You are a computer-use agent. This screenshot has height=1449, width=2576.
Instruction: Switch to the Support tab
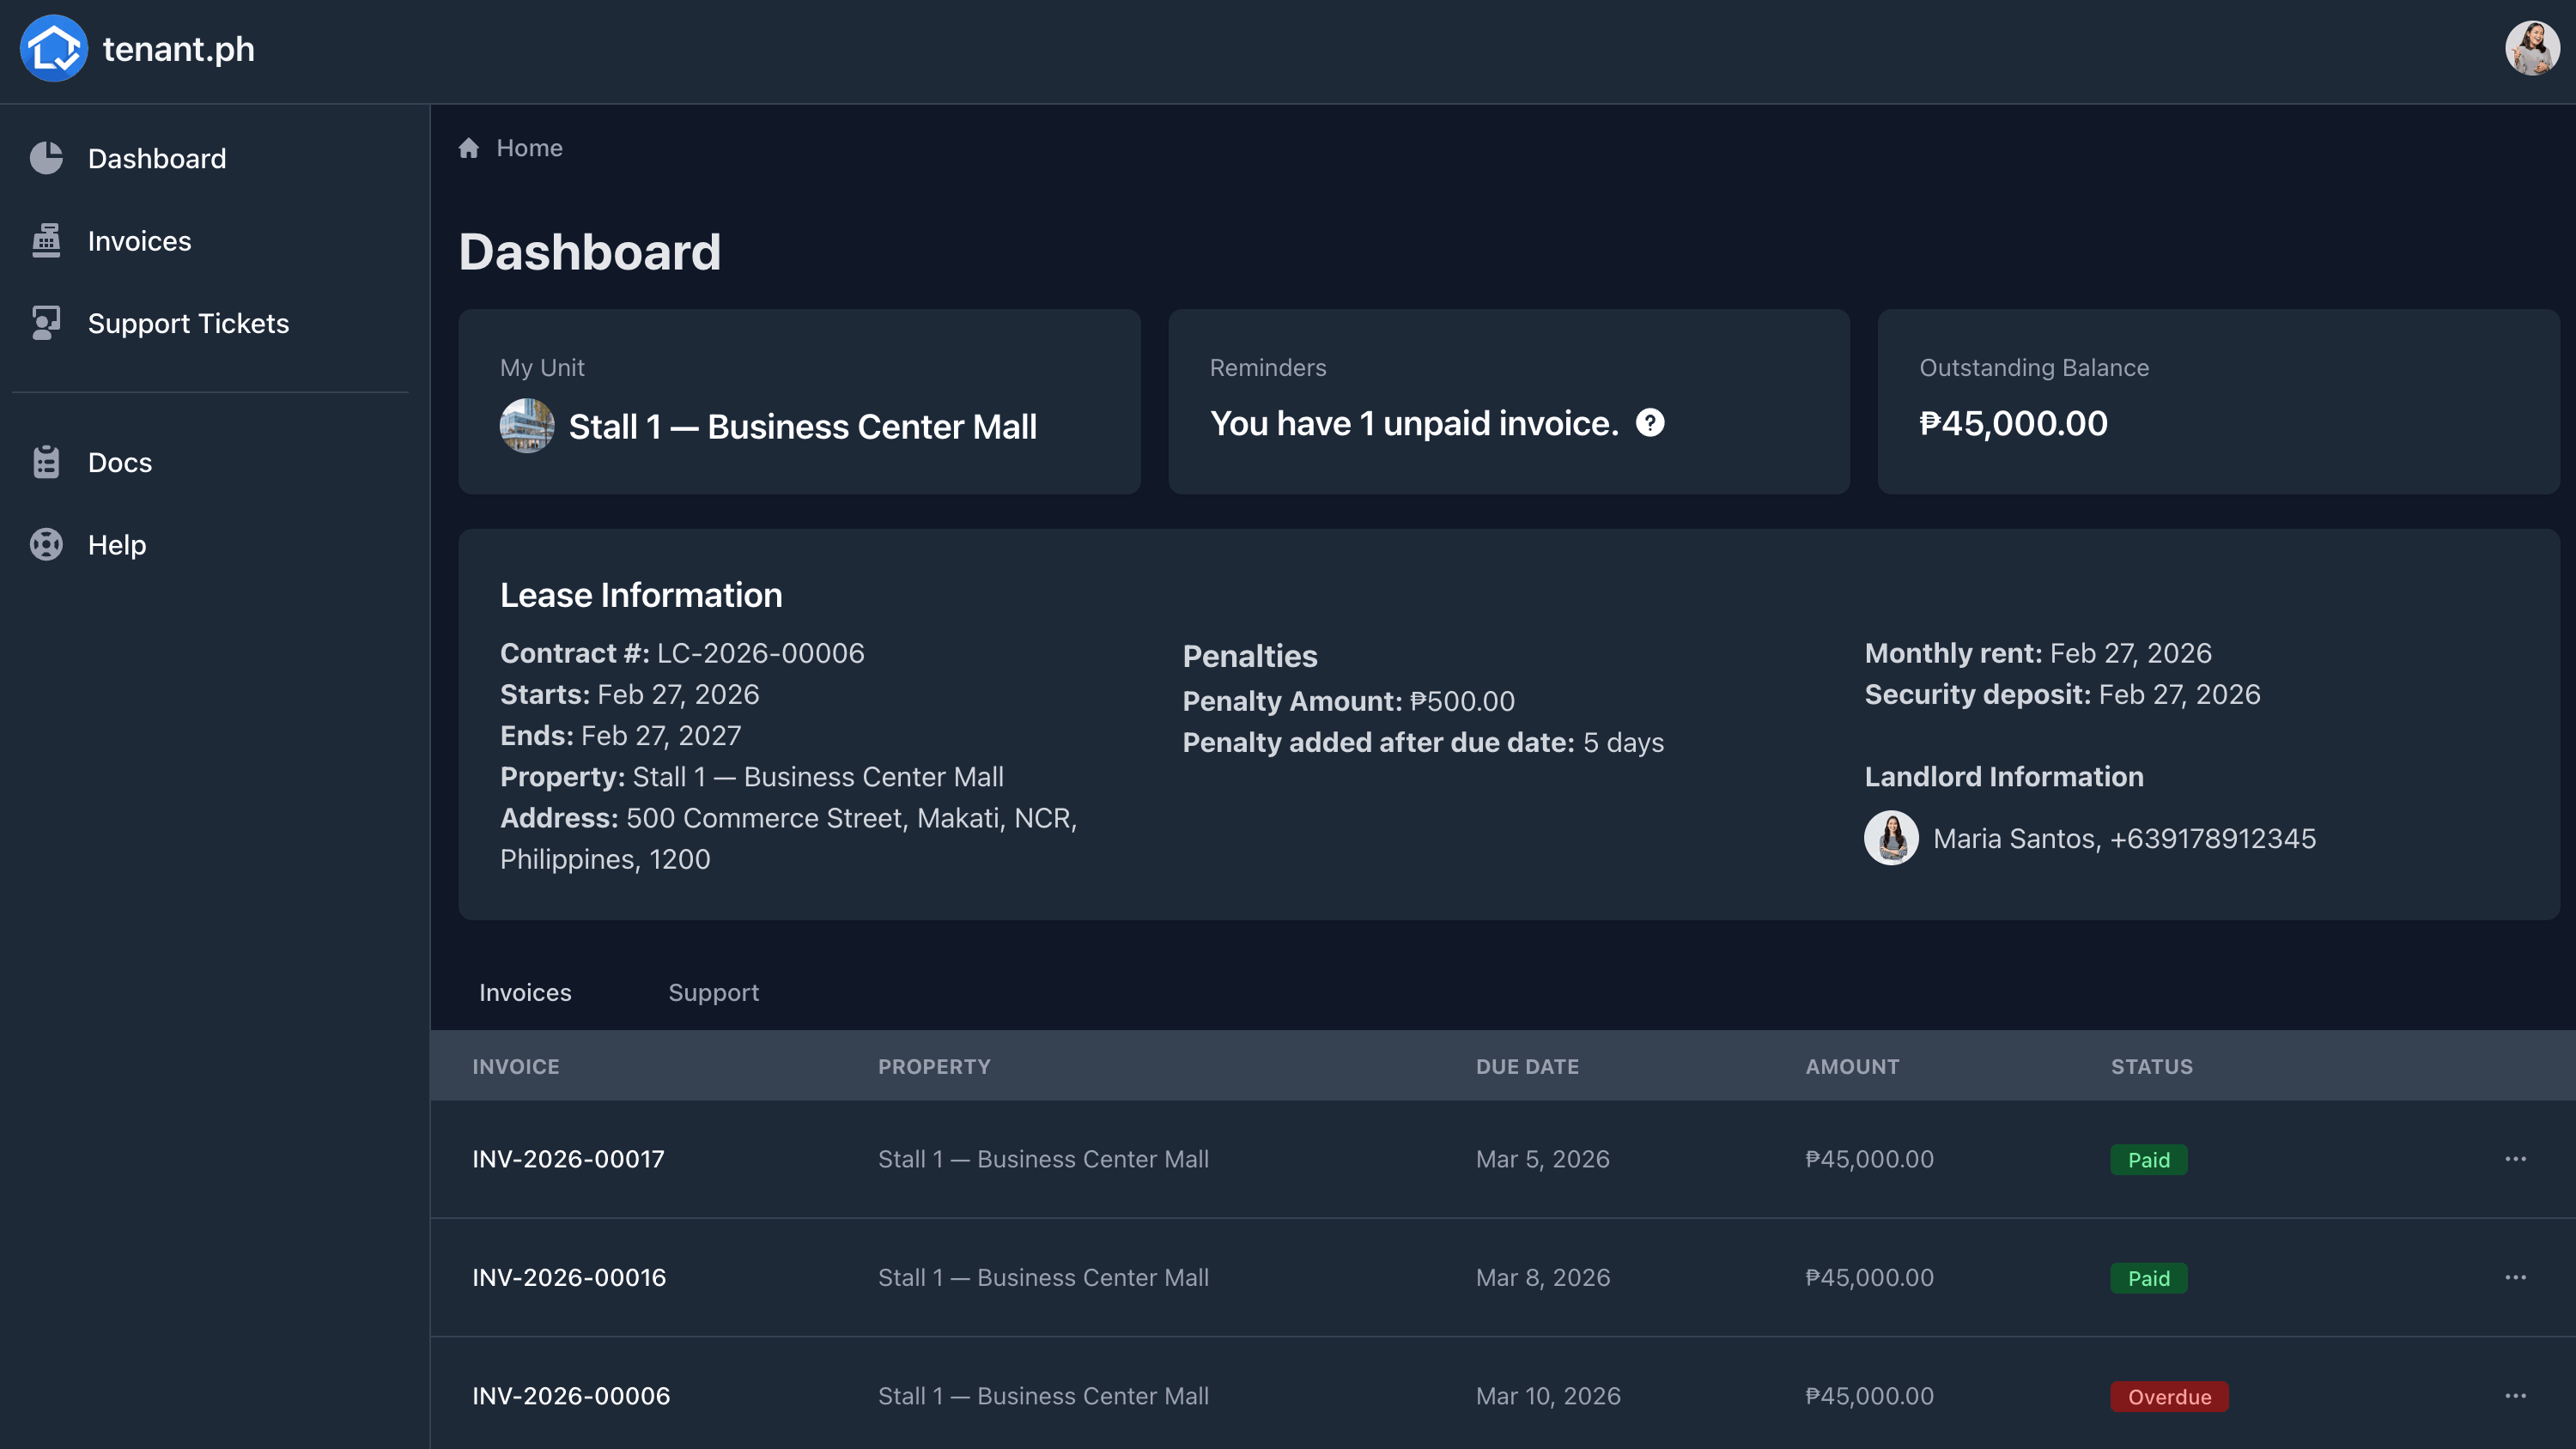click(x=713, y=992)
